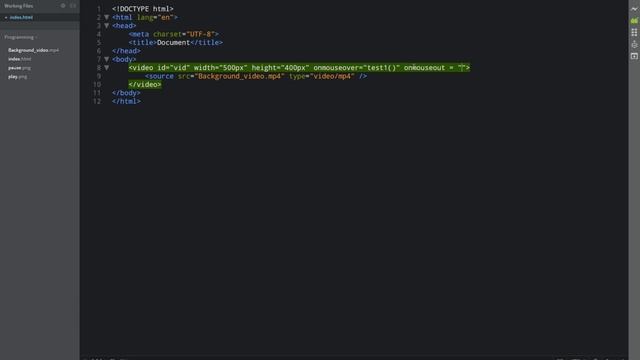Click the Git-style branch icon in right toolbar

634,44
